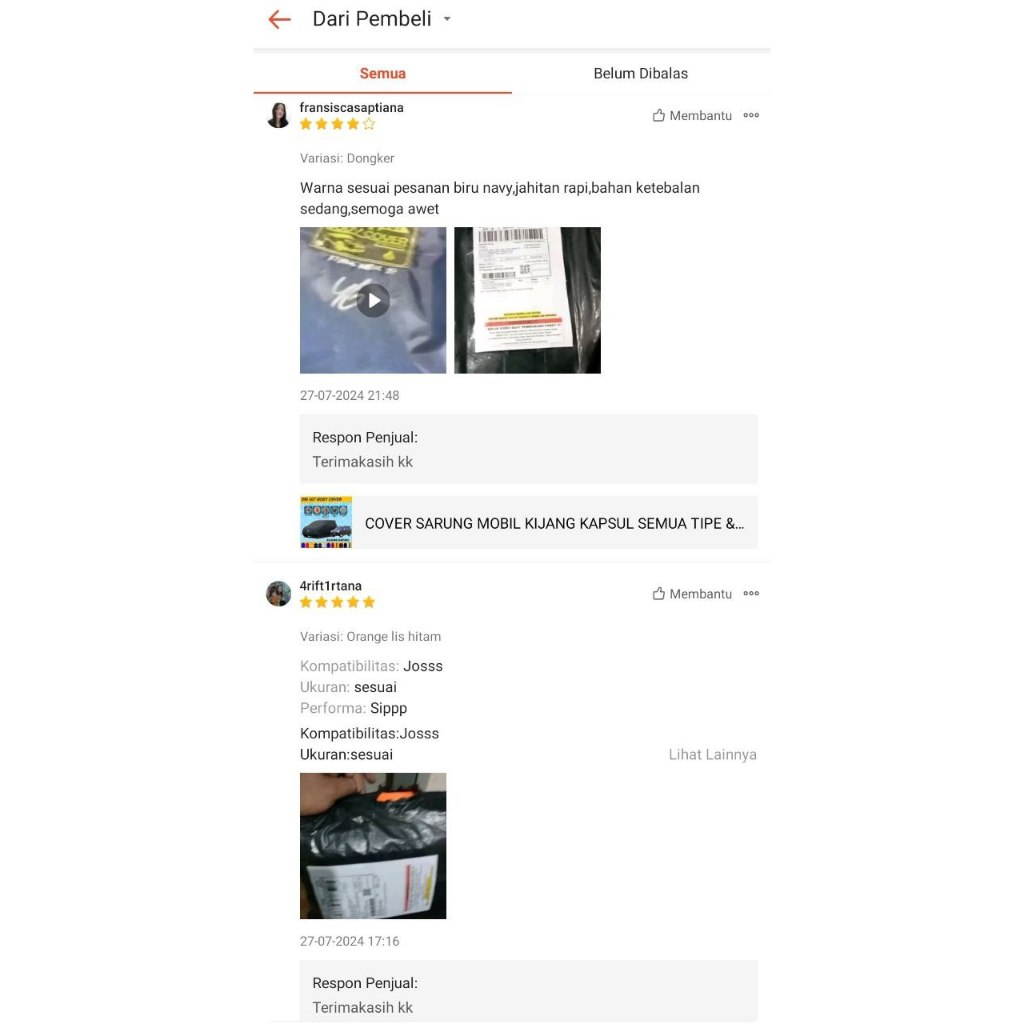
Task: Click the five-star rating of second review
Action: click(x=338, y=602)
